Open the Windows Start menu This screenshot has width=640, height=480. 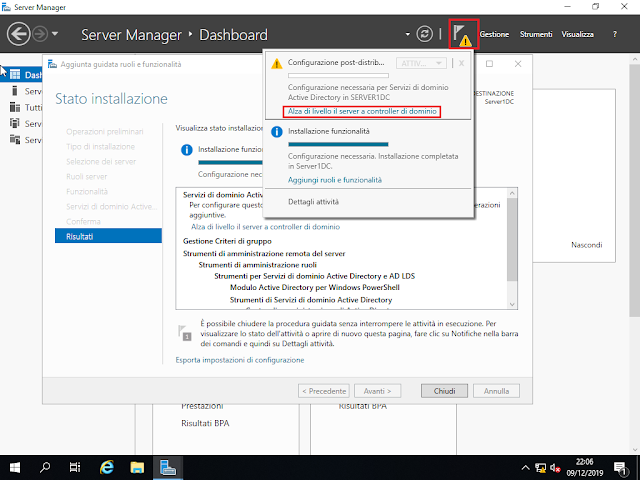coord(15,467)
